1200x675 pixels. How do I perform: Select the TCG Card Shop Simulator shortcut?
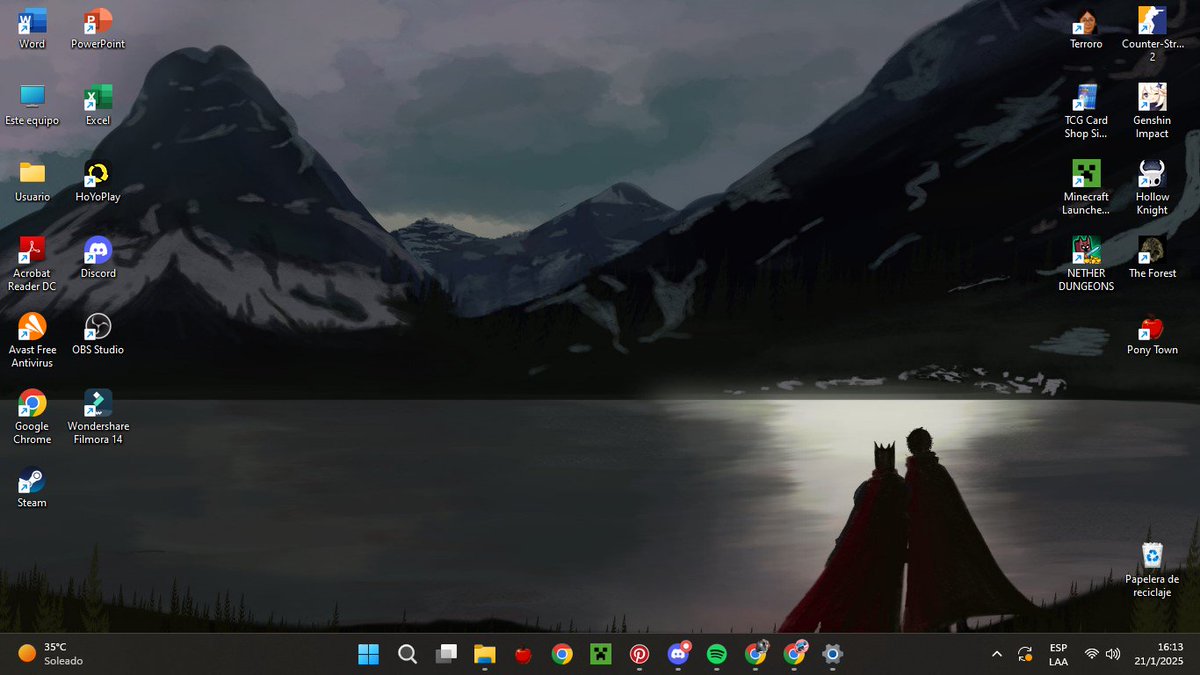1086,111
